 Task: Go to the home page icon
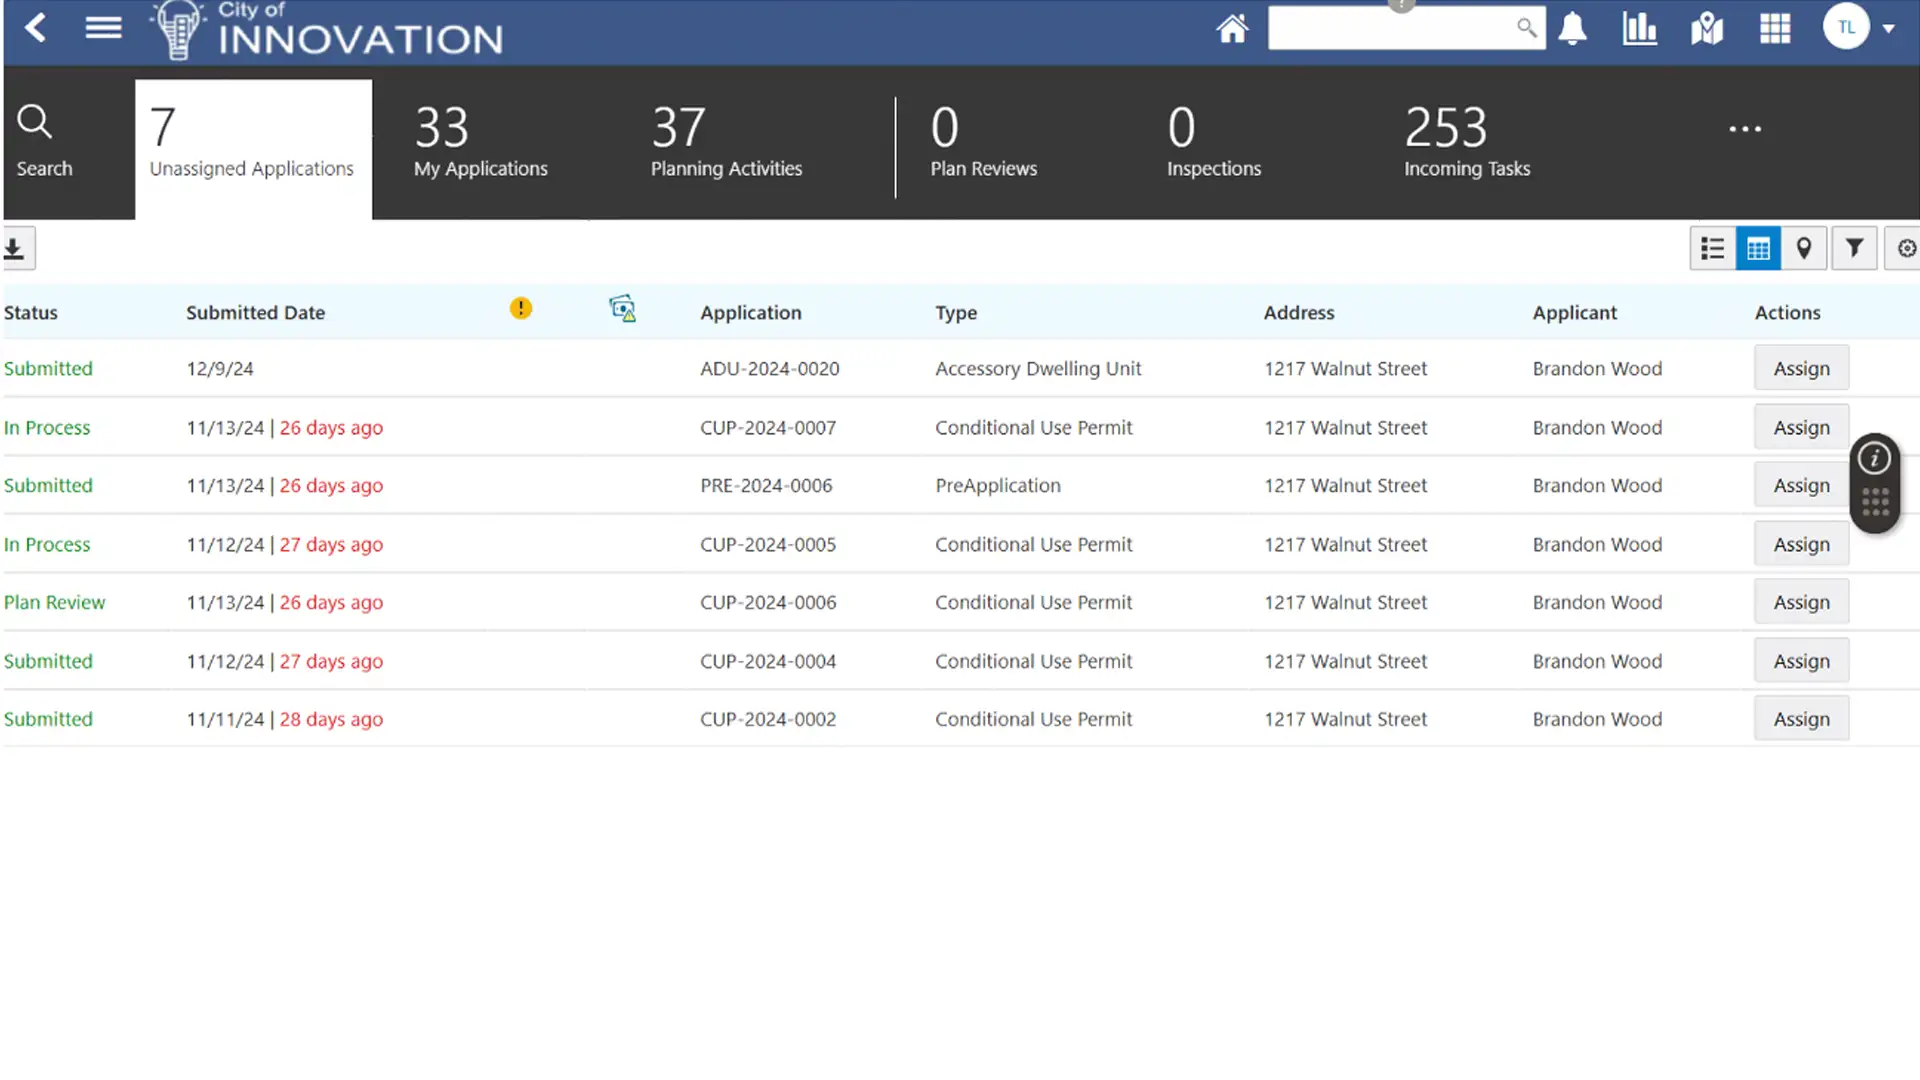1232,28
